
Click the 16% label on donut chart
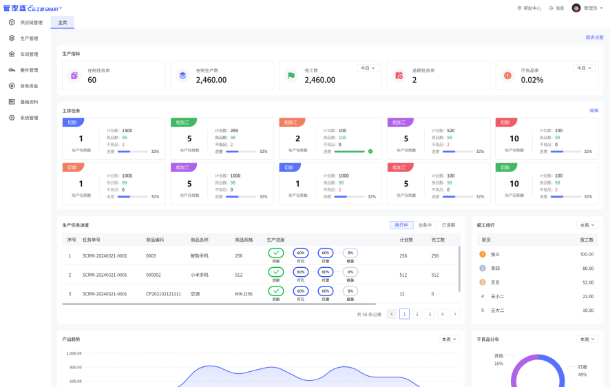499,364
